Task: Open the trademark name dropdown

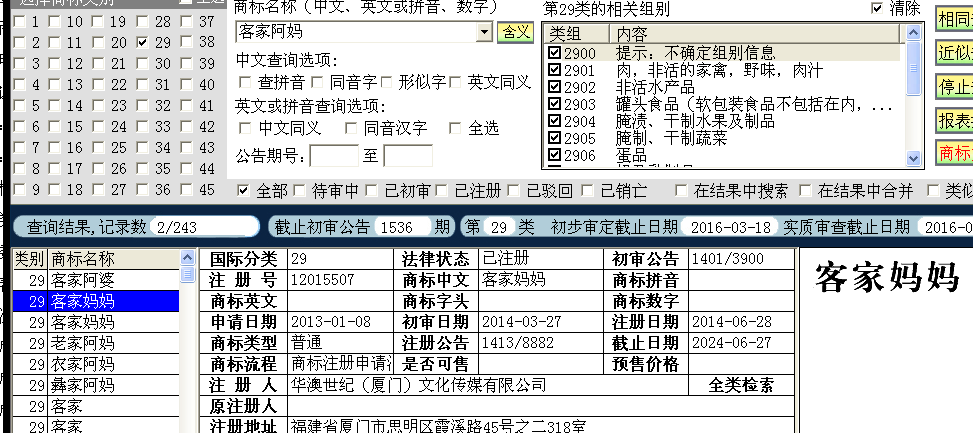Action: (485, 32)
